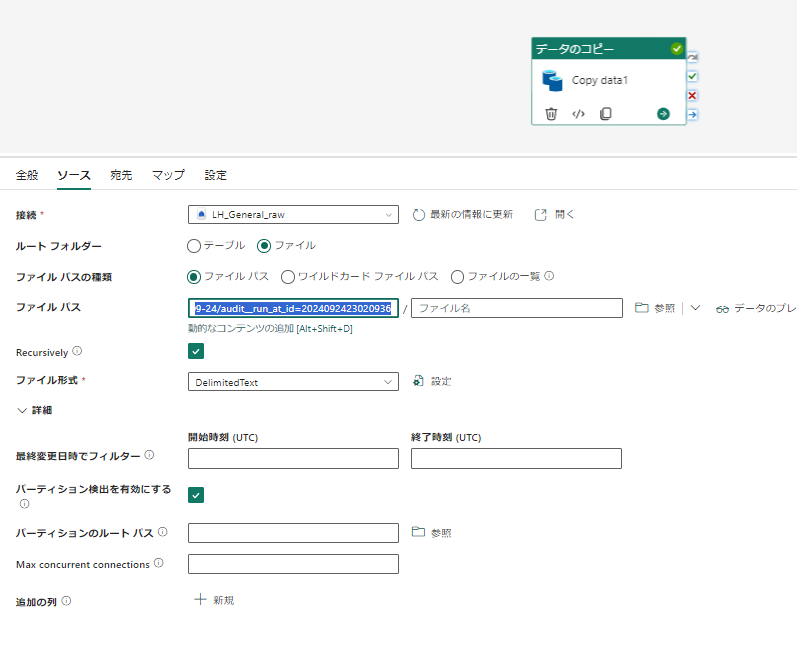Show info for Recursively option
This screenshot has width=797, height=658.
coord(77,351)
